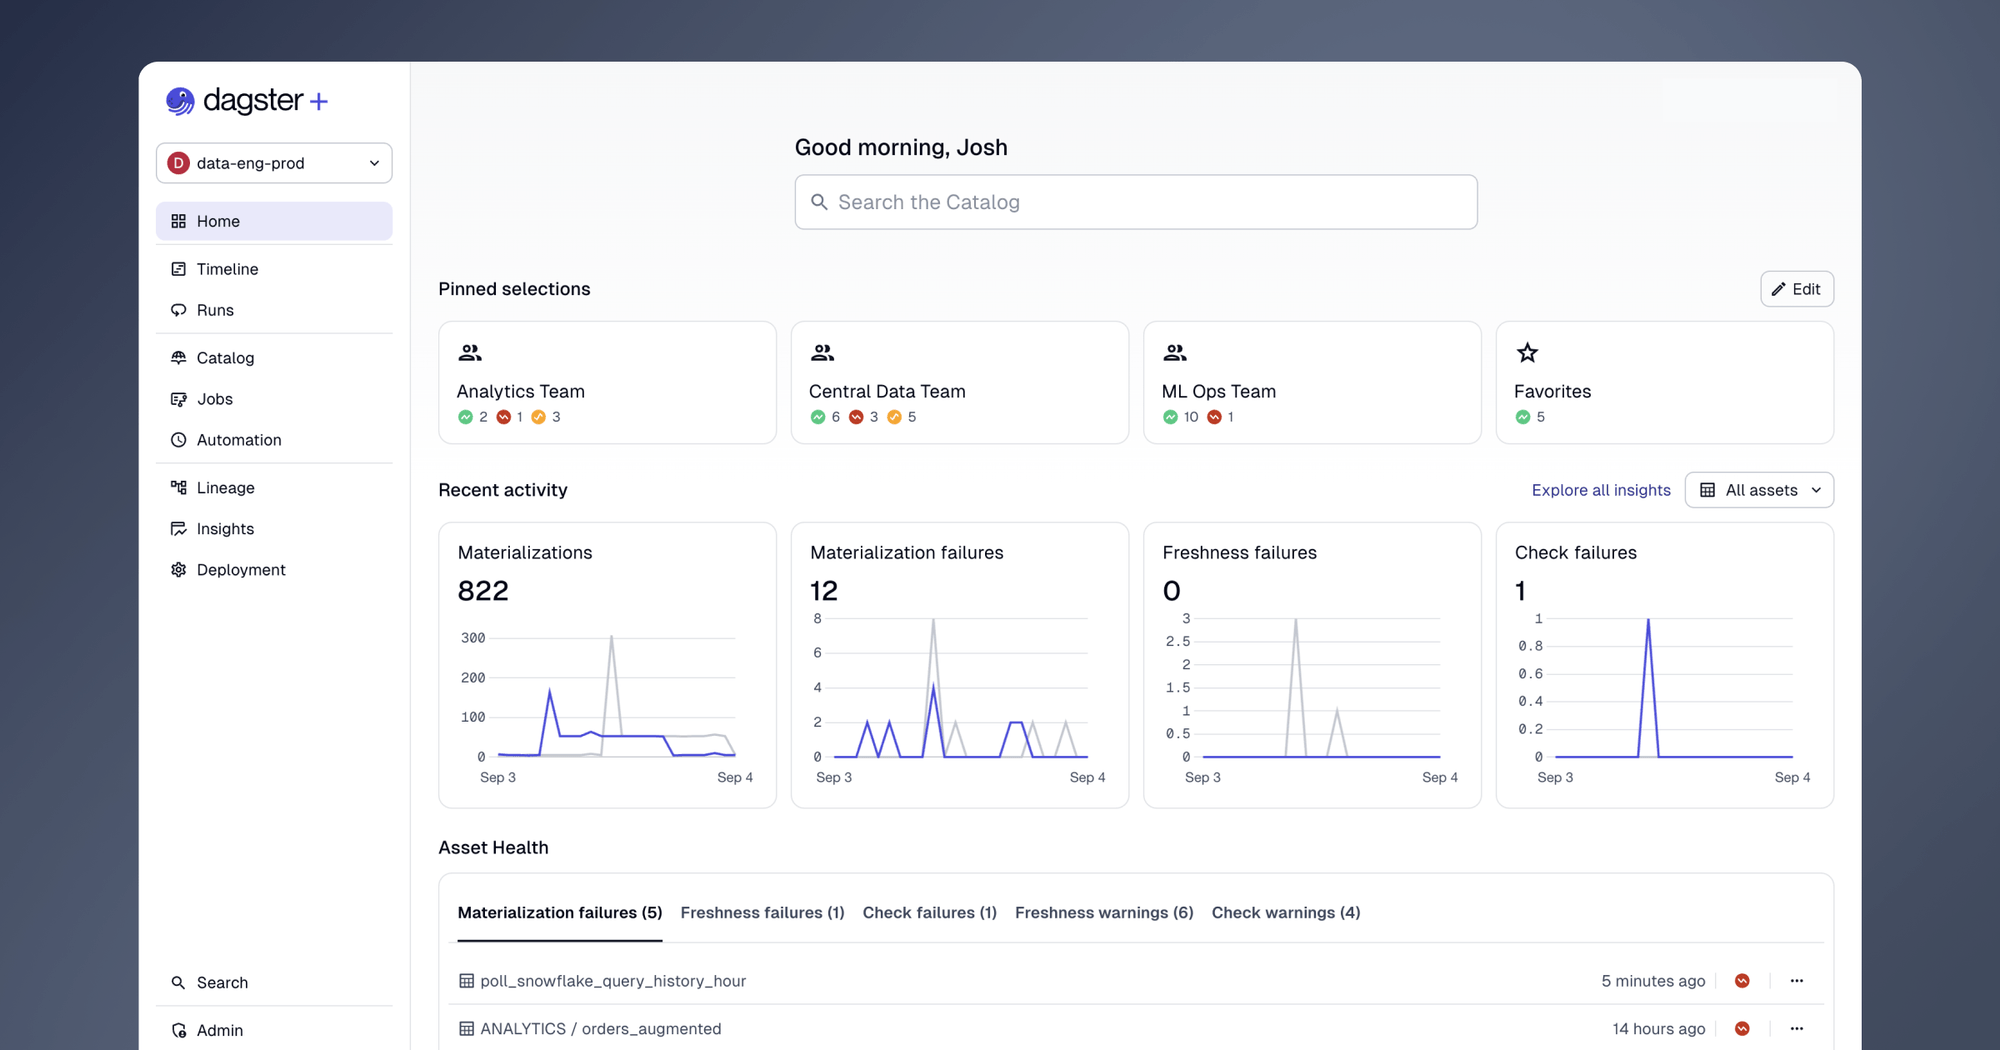
Task: Select the Jobs icon
Action: 179,398
